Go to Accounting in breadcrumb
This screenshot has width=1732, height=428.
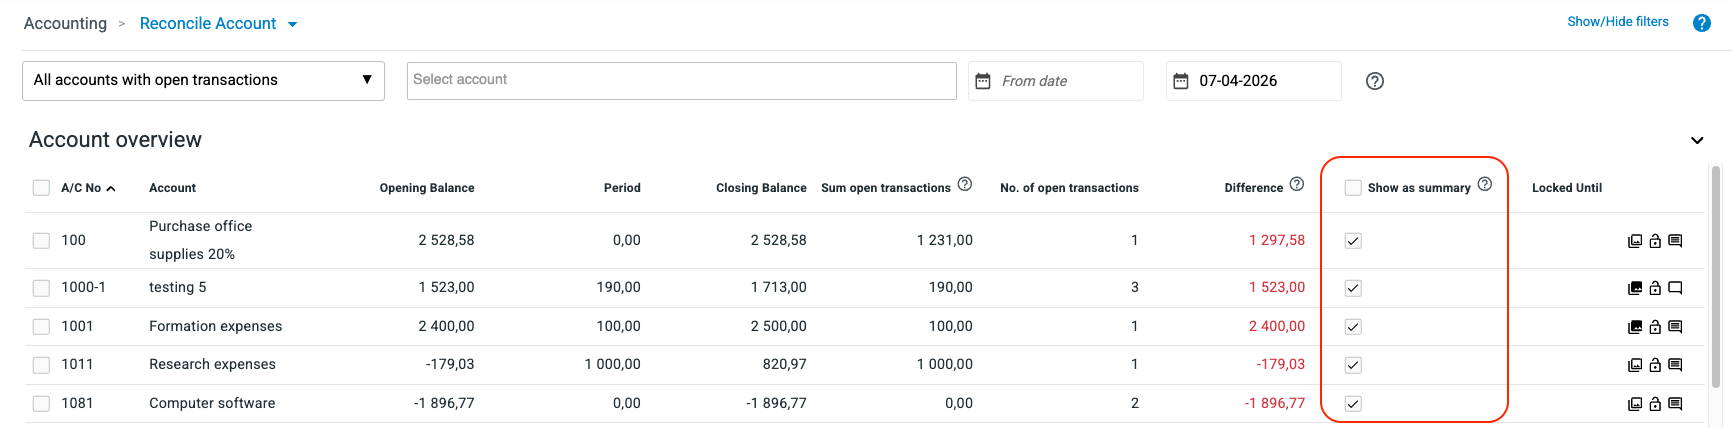(x=65, y=23)
